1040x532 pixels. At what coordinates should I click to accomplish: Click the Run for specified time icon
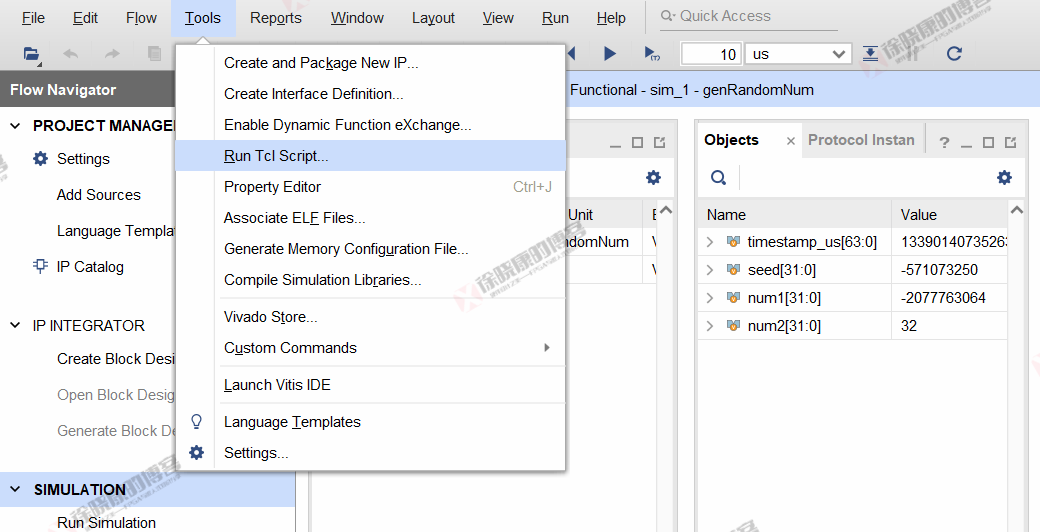652,54
